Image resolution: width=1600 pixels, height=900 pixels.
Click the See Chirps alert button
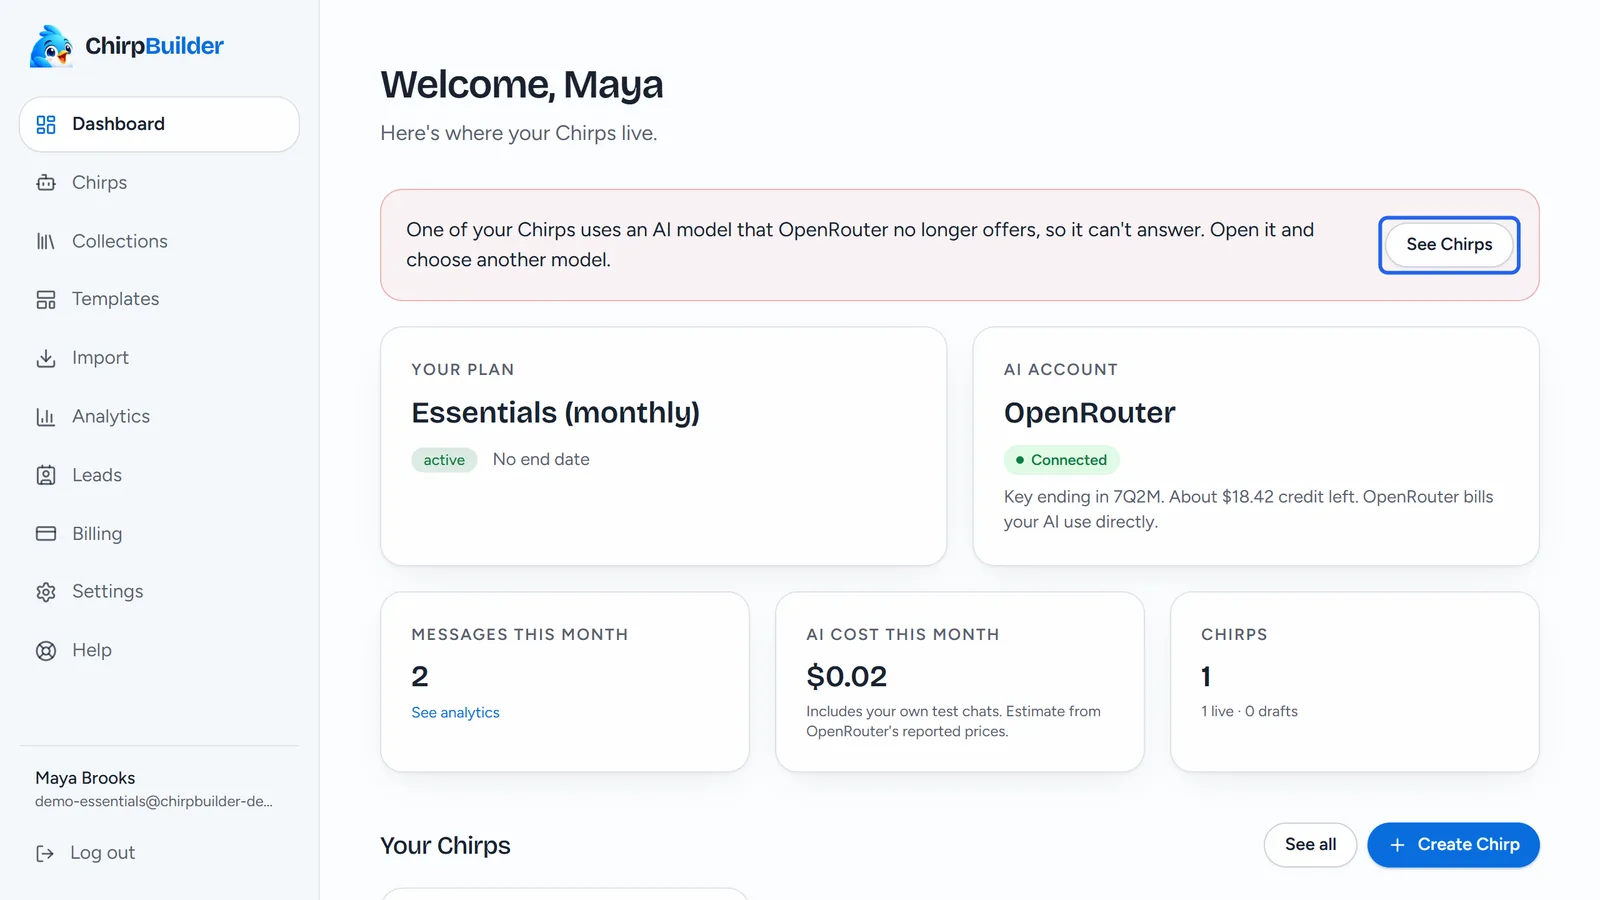pos(1449,245)
